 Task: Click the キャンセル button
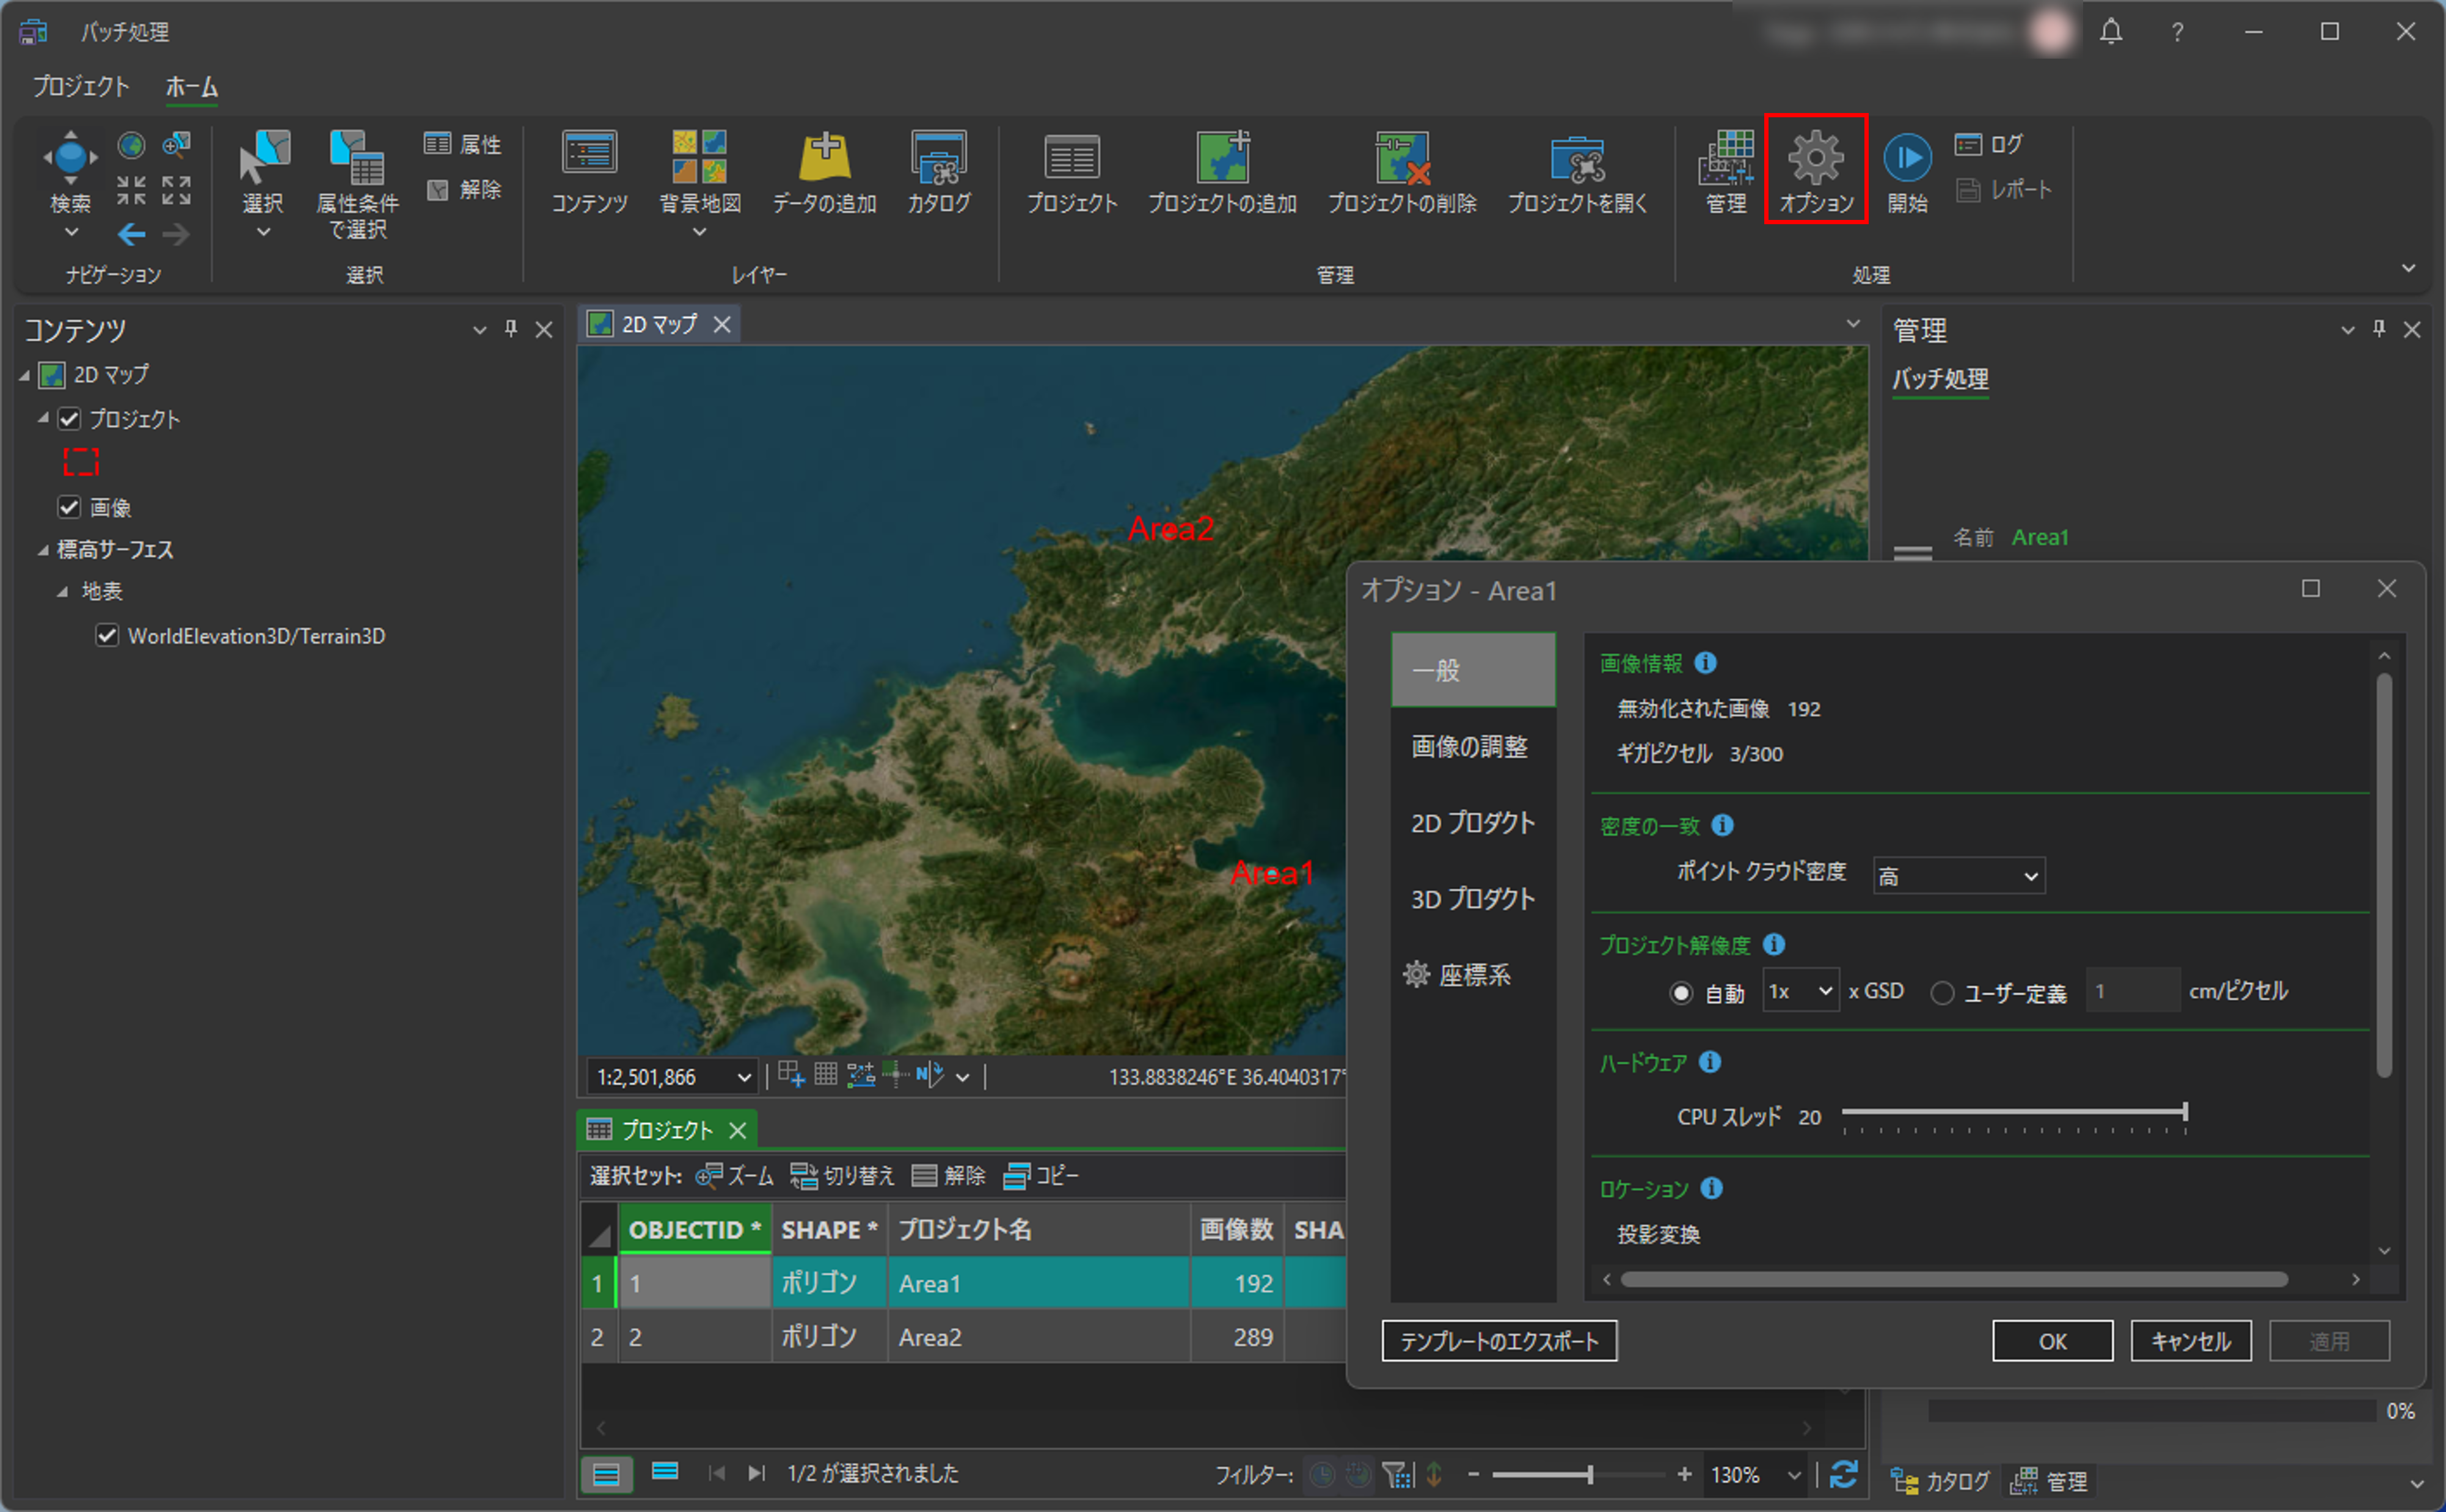pos(2190,1341)
